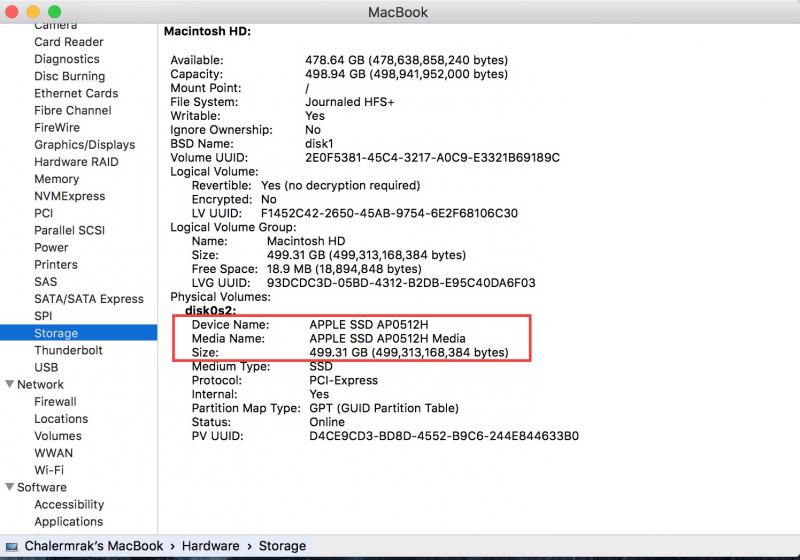This screenshot has height=560, width=800.
Task: Open Applications under Software
Action: coord(68,522)
